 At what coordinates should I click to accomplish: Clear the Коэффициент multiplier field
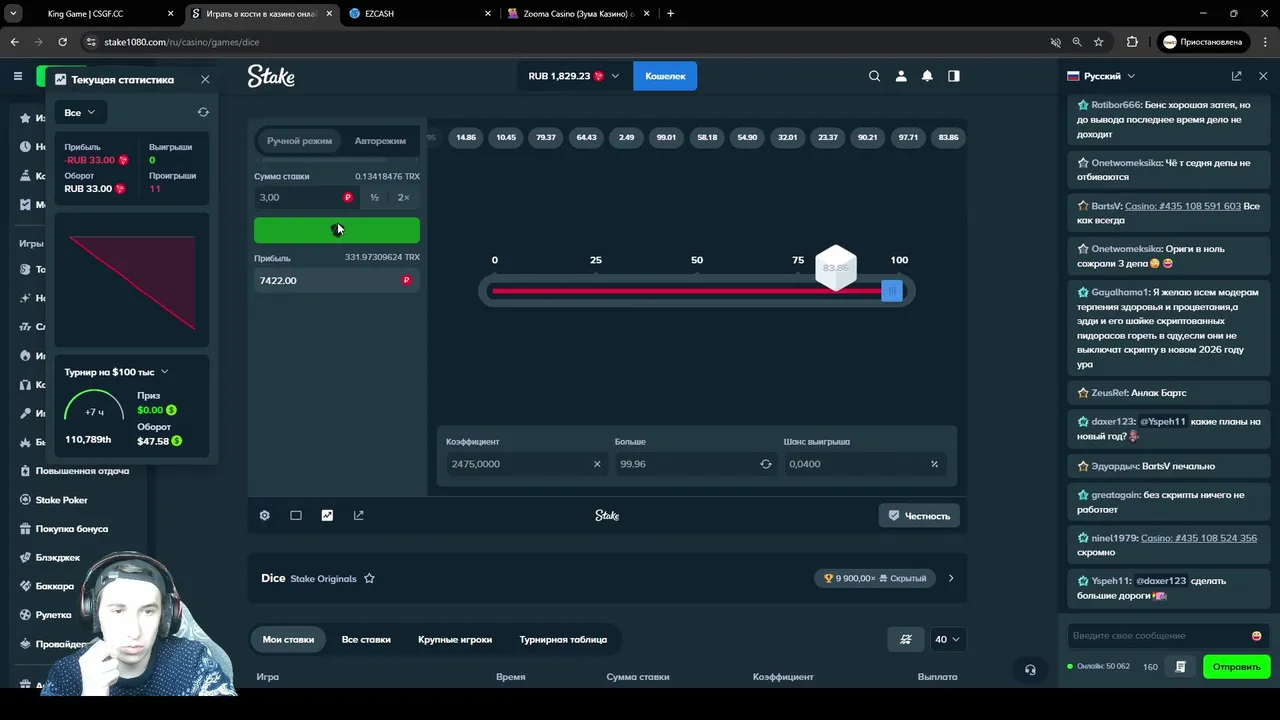(x=597, y=464)
